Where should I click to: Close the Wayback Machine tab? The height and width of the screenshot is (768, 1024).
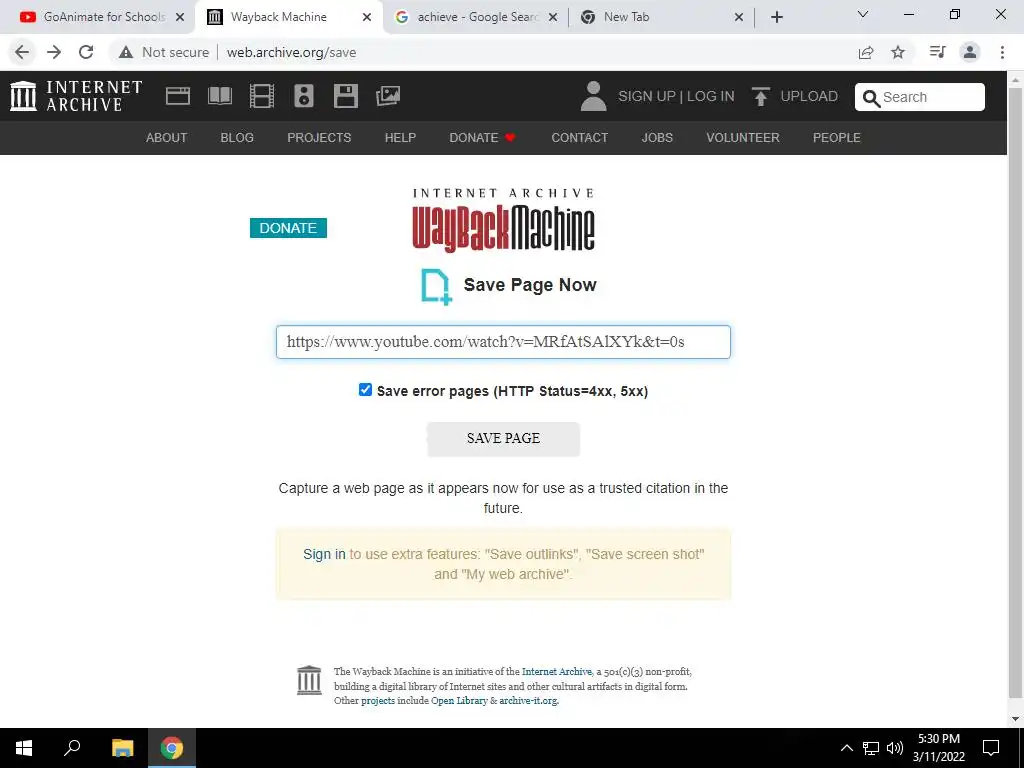(367, 17)
